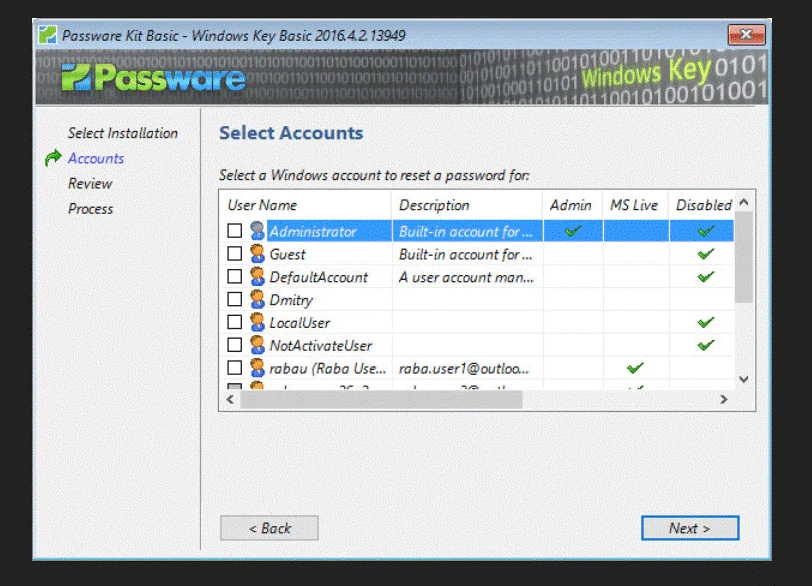
Task: Click the NotActivateUser account icon
Action: (x=257, y=346)
